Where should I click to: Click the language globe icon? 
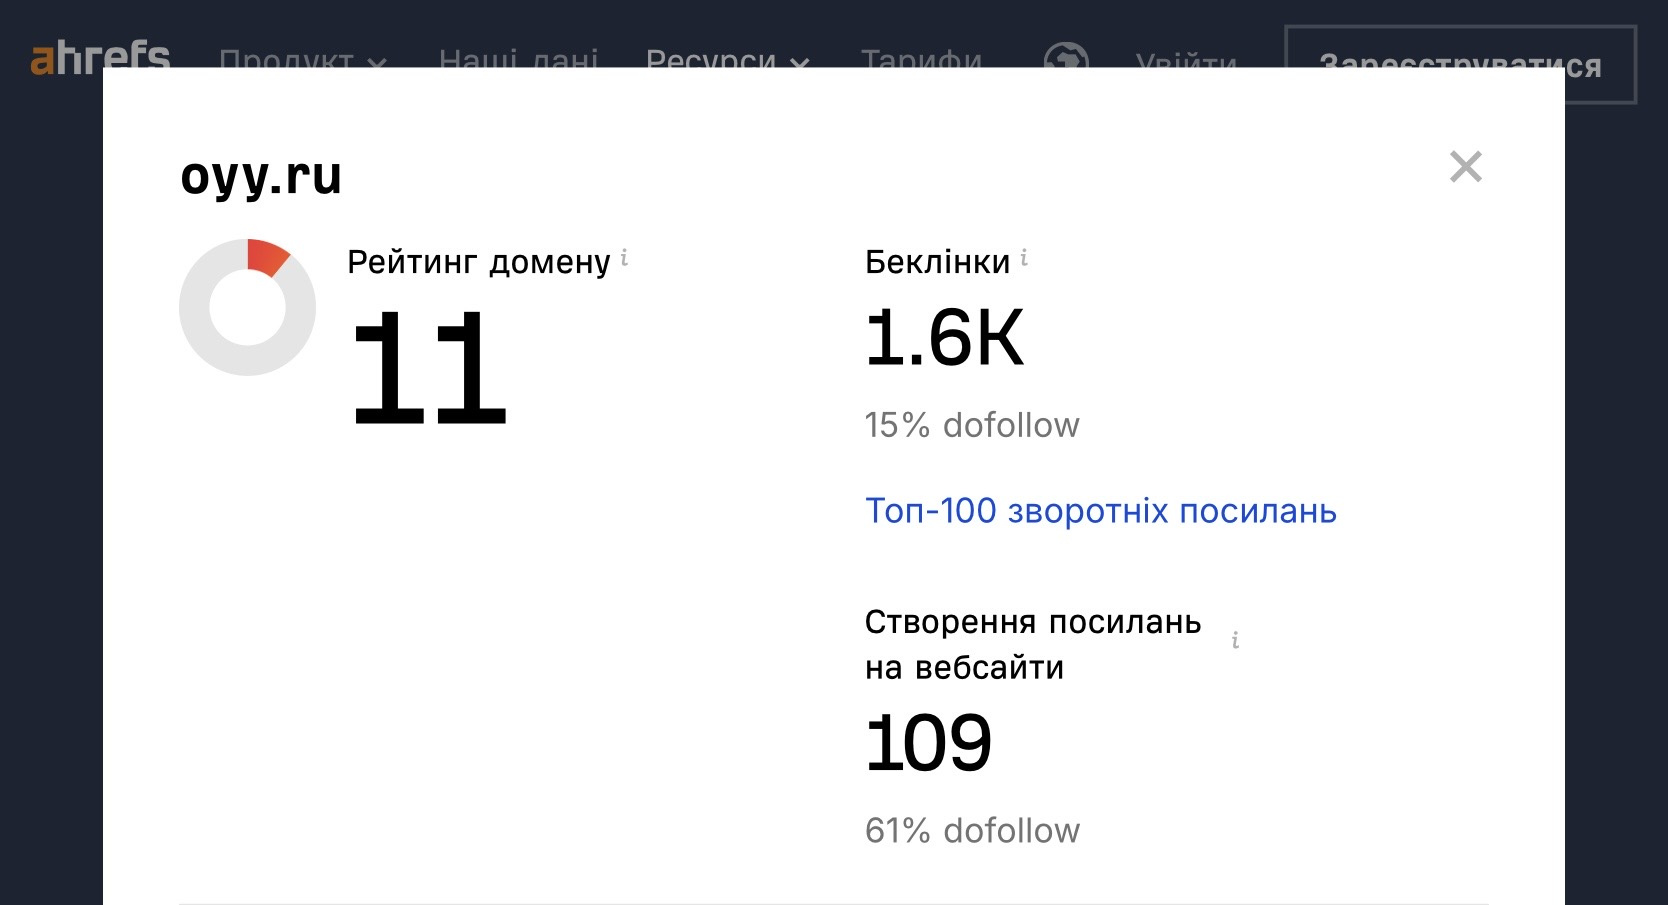pos(1066,58)
